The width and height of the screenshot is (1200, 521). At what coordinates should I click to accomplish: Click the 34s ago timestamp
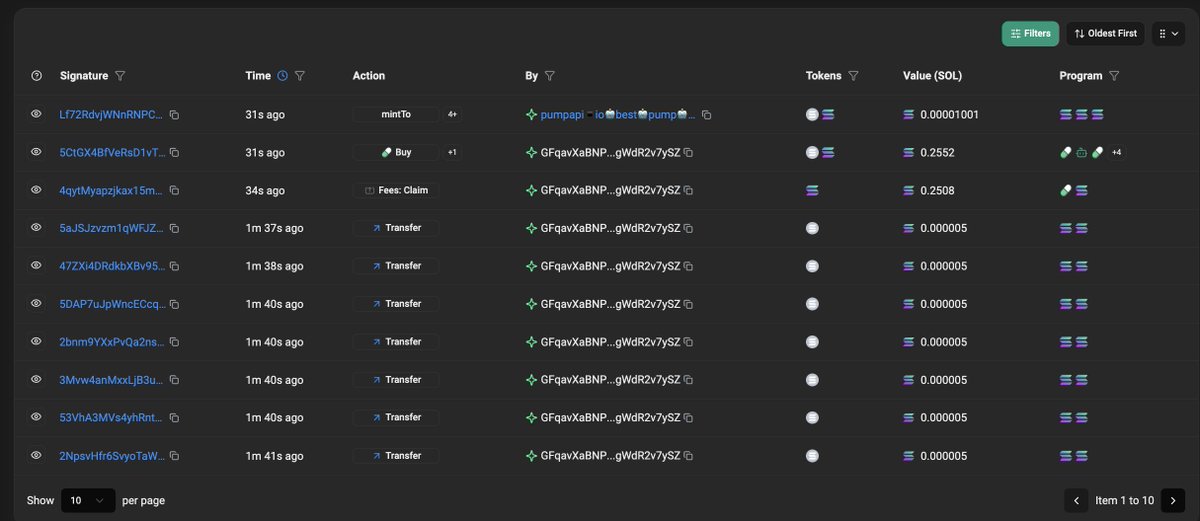click(x=265, y=191)
